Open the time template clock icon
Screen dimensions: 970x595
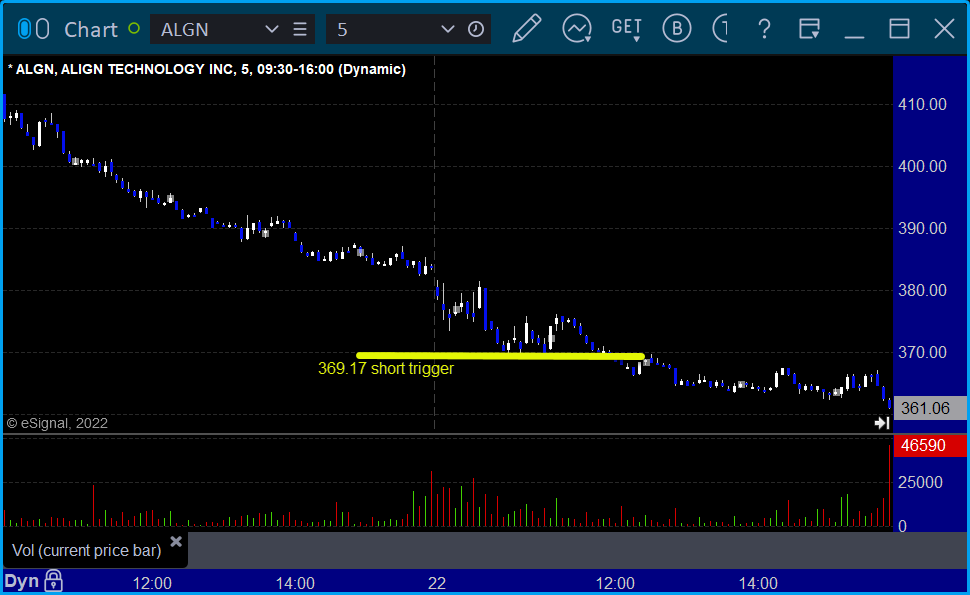[x=476, y=29]
